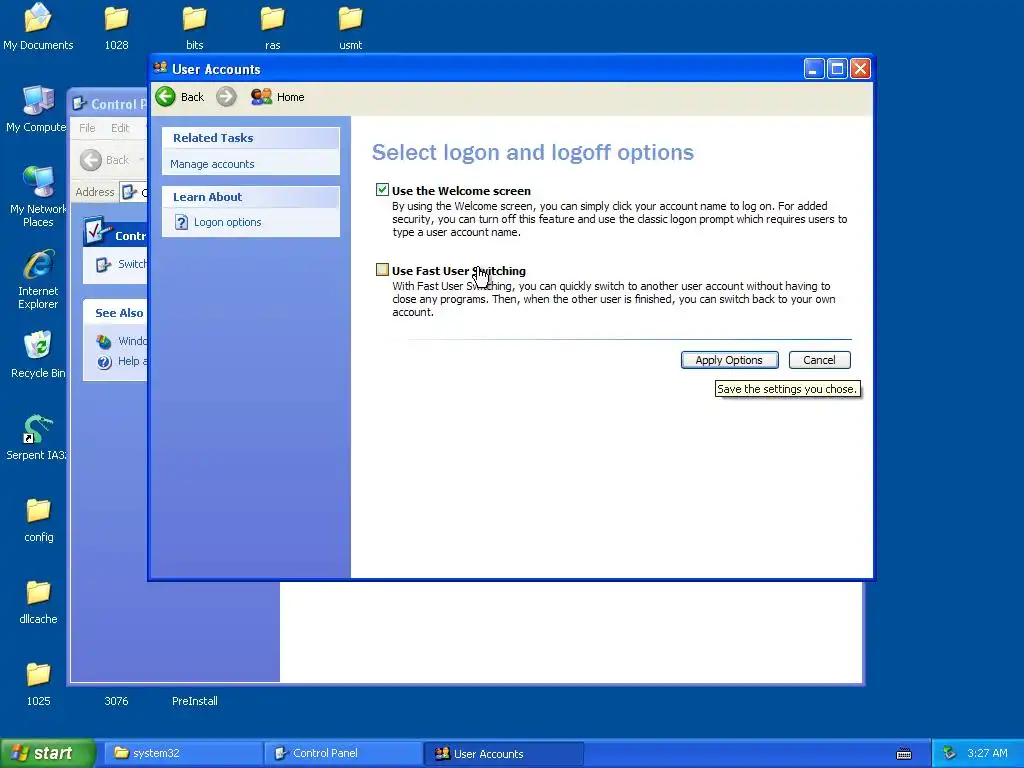
Task: Click the Start button
Action: pos(48,753)
